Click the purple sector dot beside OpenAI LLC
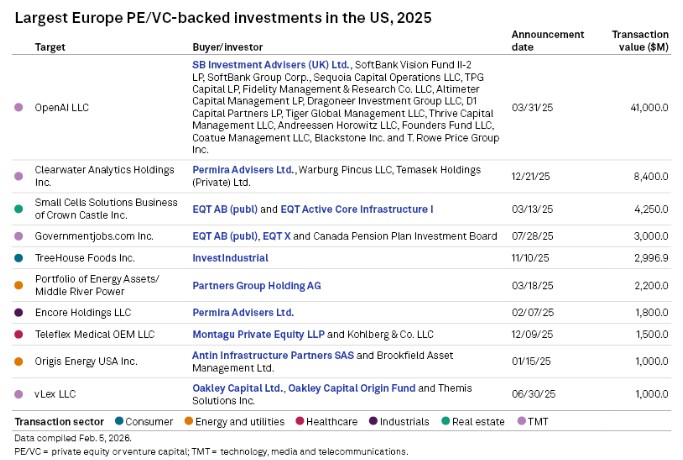 [19, 107]
